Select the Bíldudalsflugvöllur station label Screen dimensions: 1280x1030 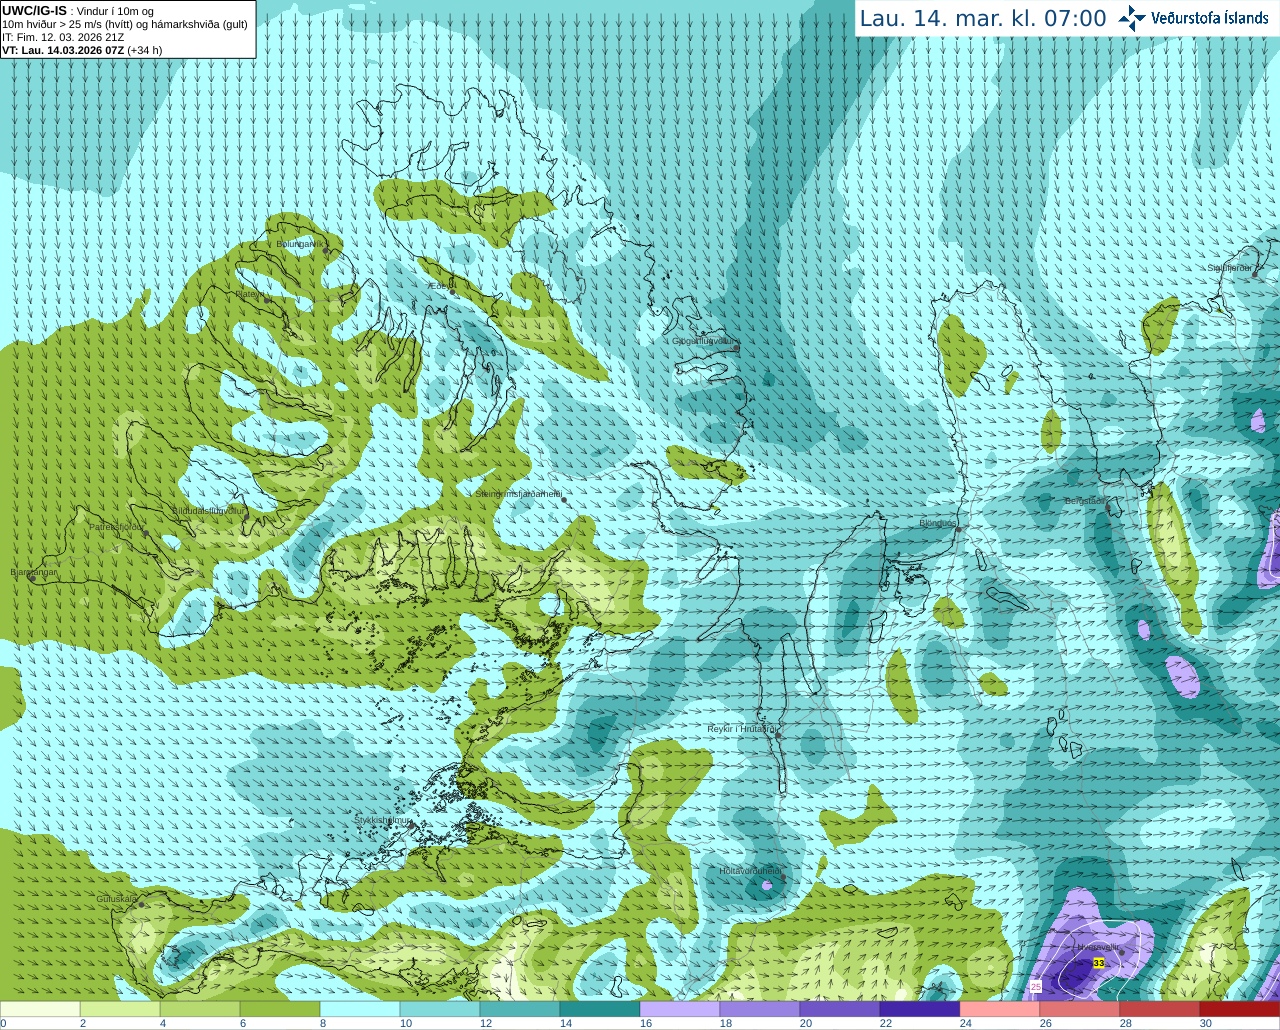coord(208,510)
